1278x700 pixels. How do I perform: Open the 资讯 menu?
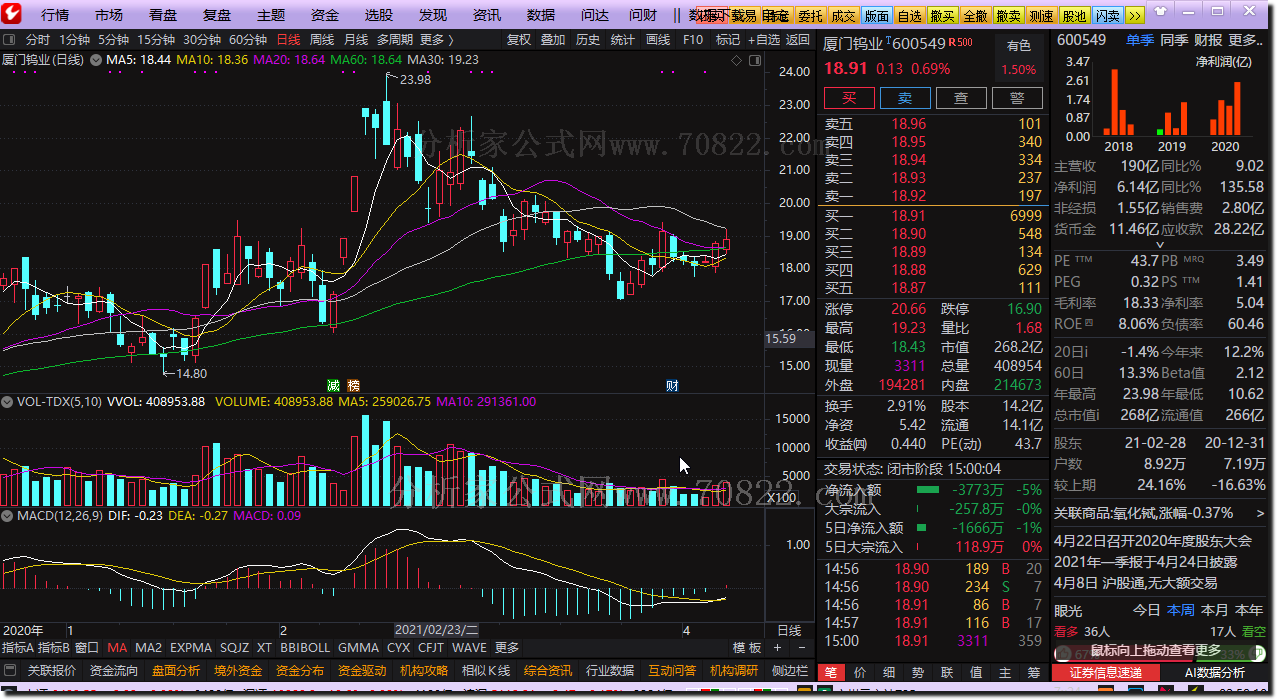click(487, 15)
